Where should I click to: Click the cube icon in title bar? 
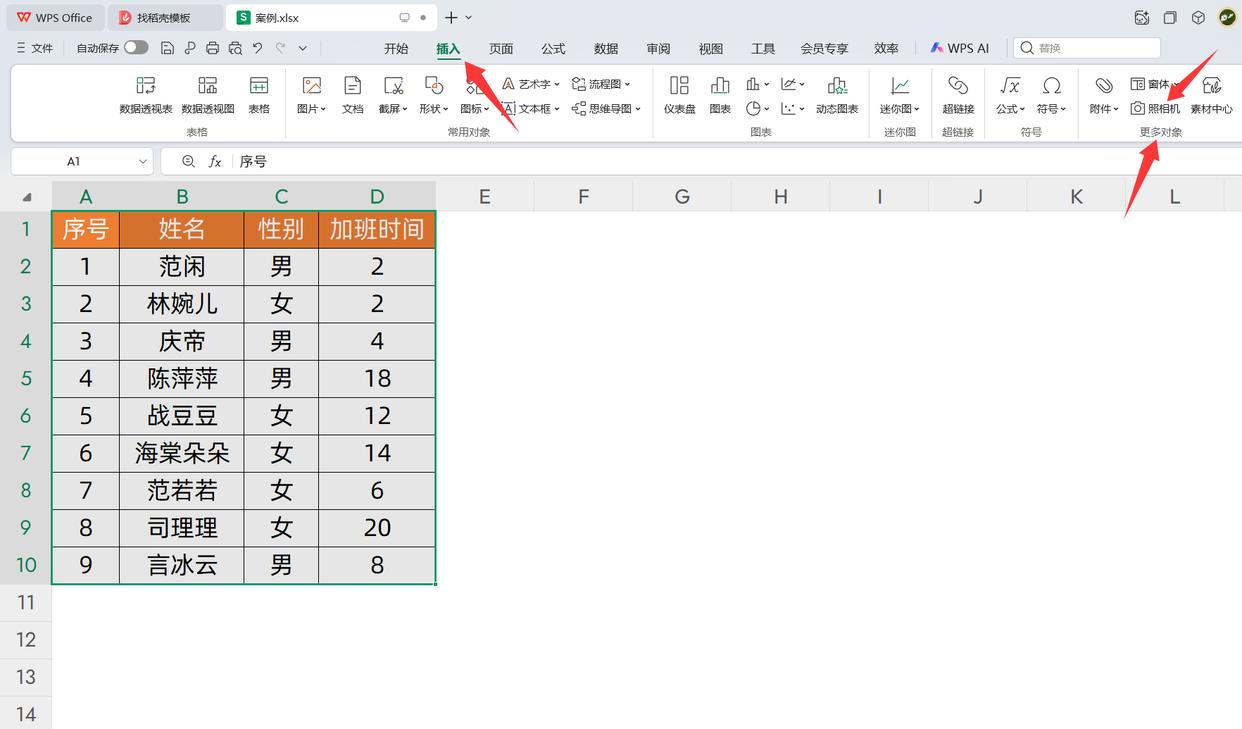click(1197, 17)
